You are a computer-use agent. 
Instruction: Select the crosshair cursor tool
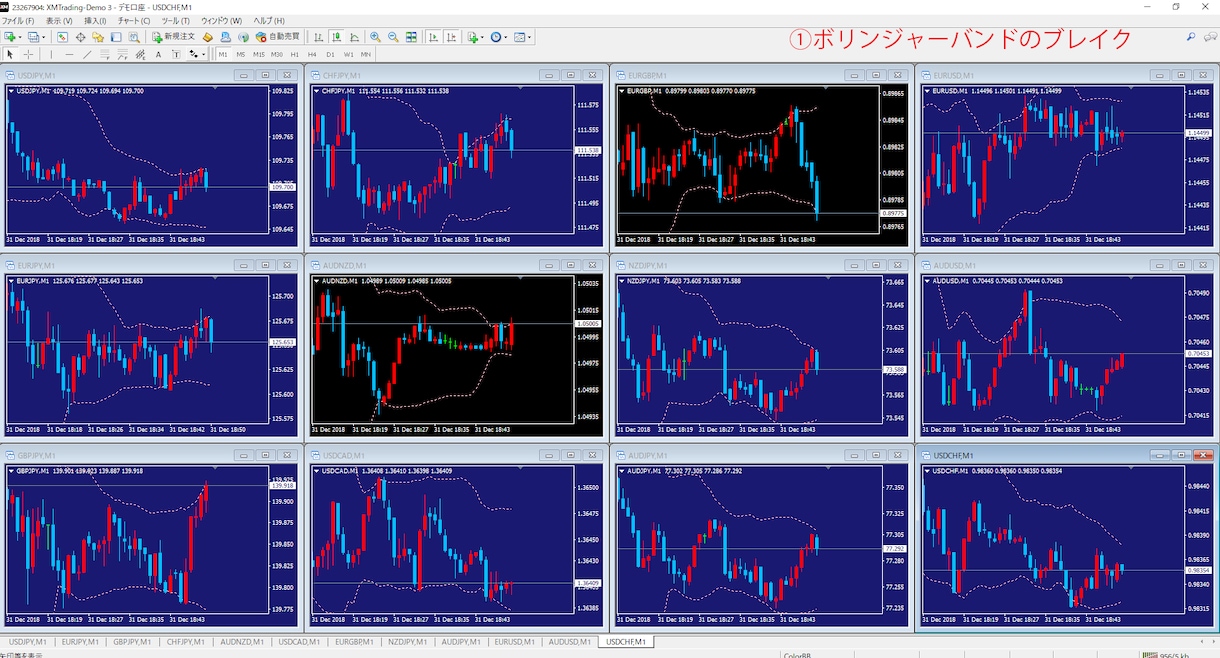tap(28, 54)
